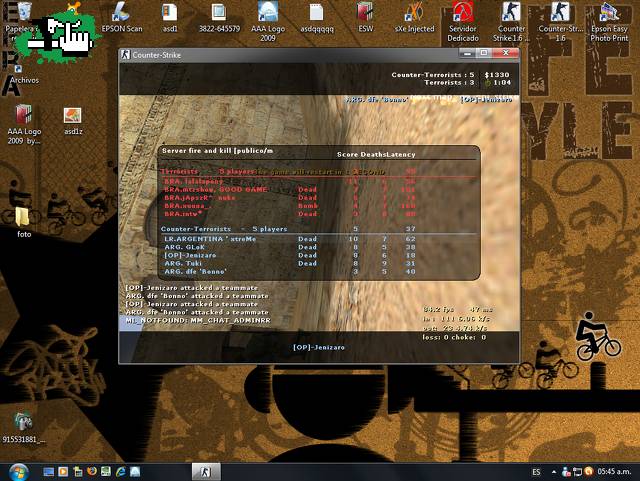The image size is (640, 481).
Task: Launch the sXe Injected shortcut
Action: (x=414, y=17)
